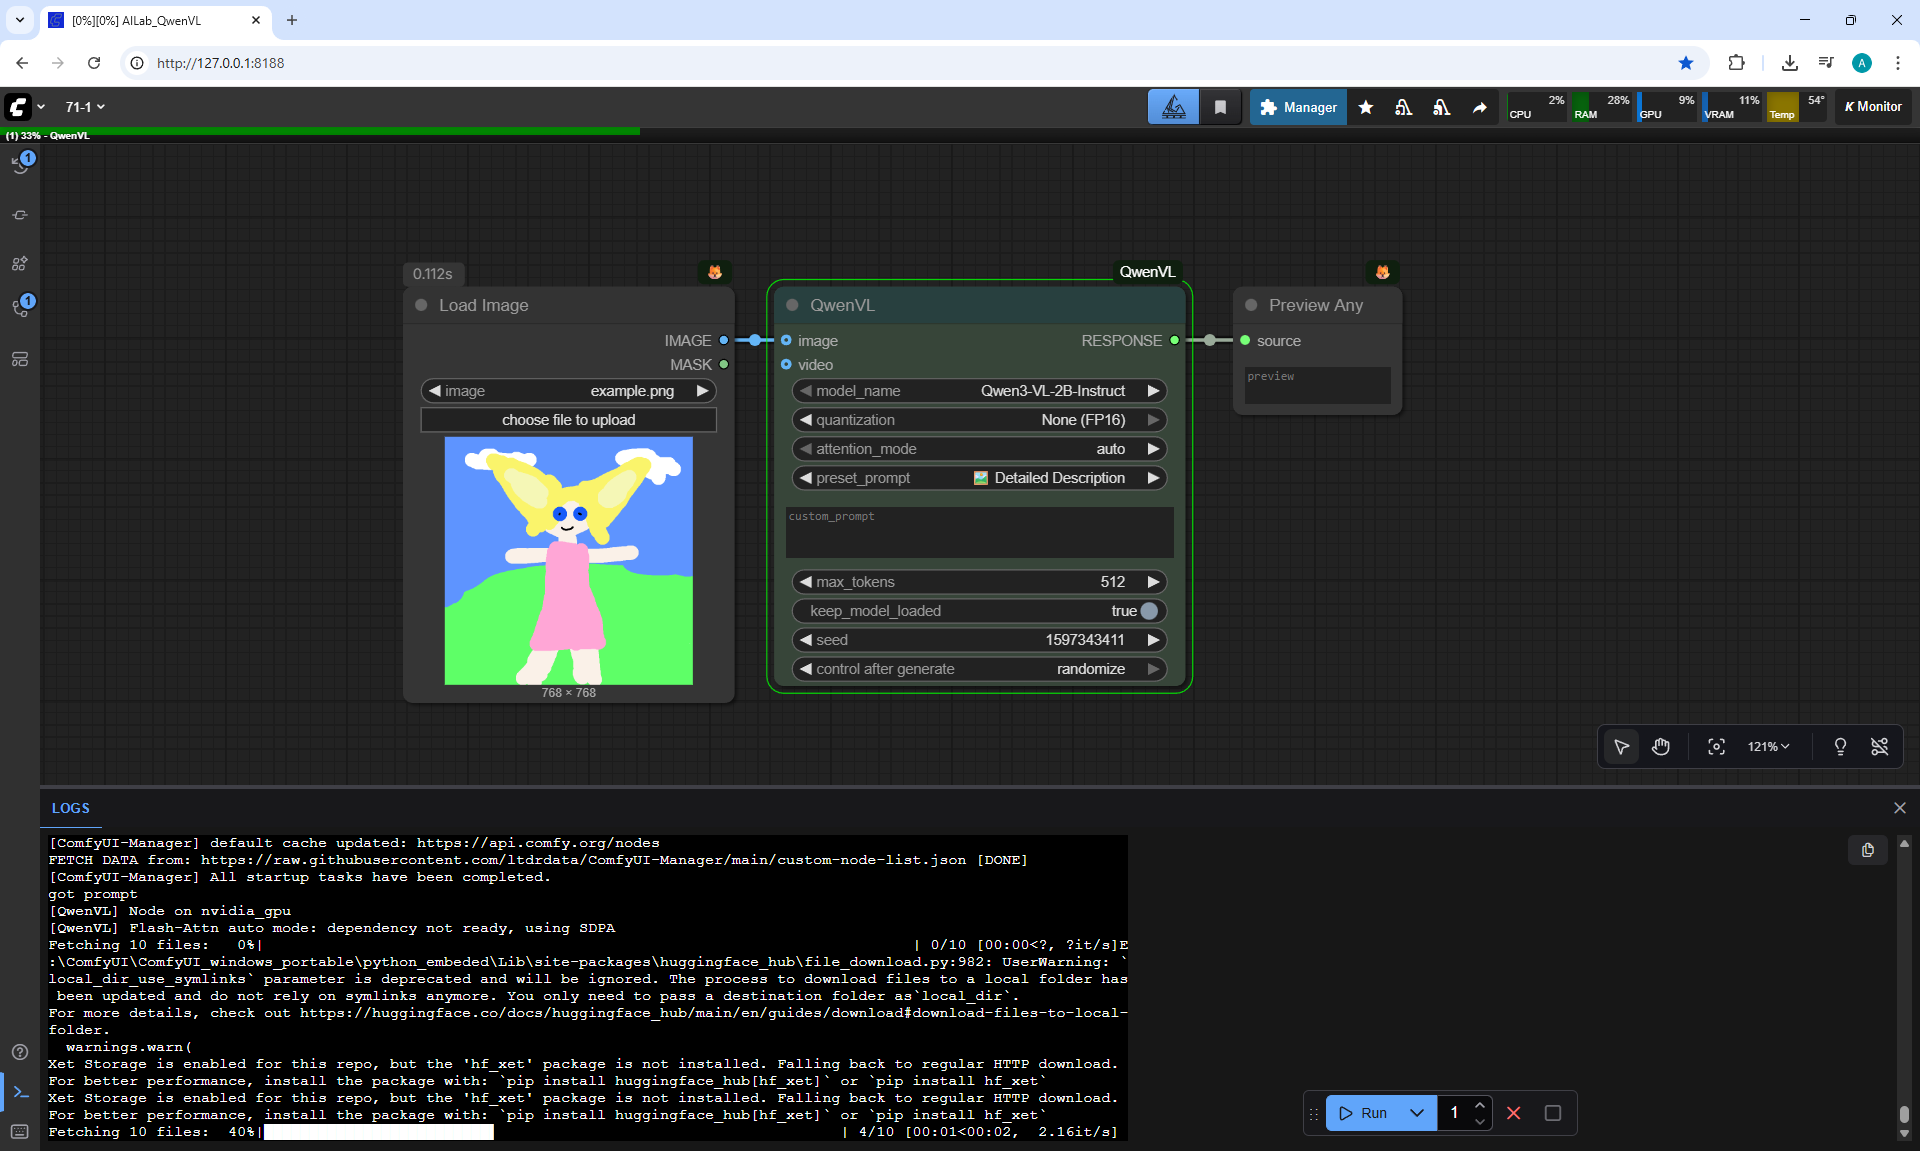Open the ComfyUI Manager

(1298, 107)
